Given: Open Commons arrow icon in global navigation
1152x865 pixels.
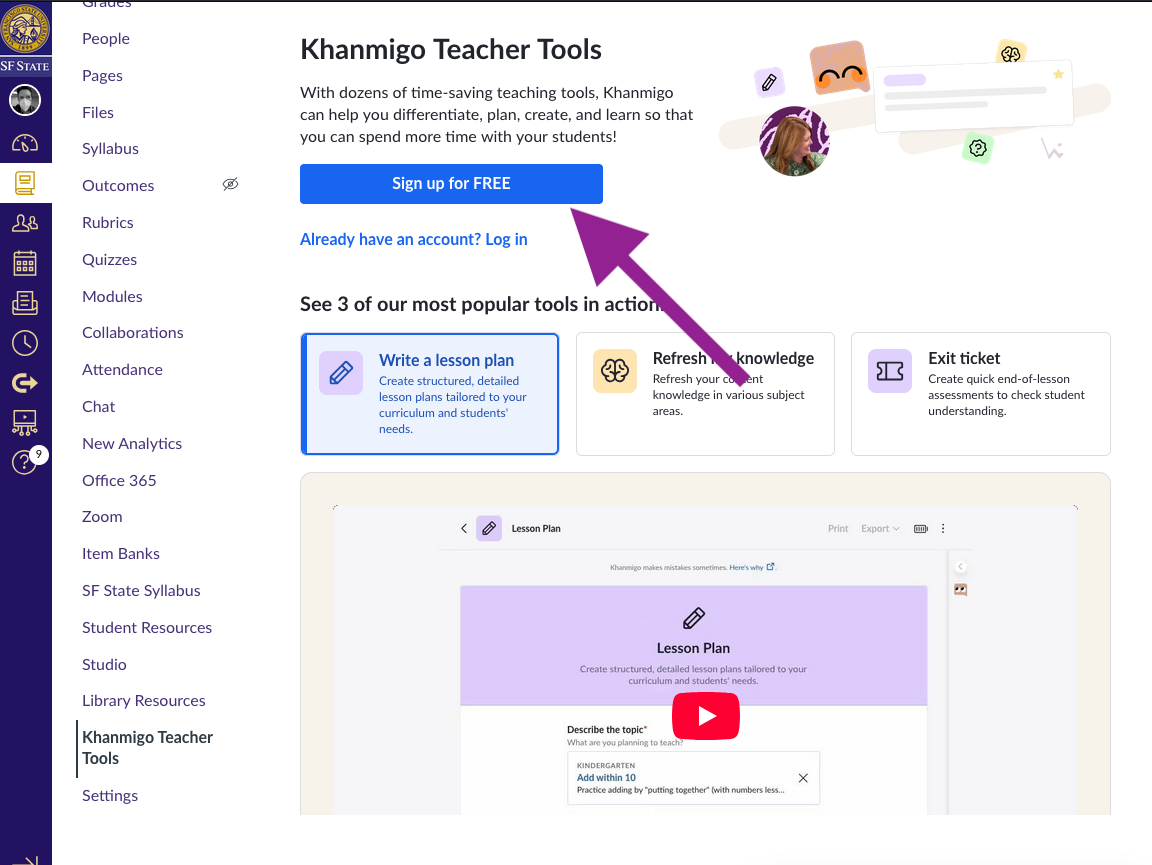Looking at the screenshot, I should [x=25, y=383].
